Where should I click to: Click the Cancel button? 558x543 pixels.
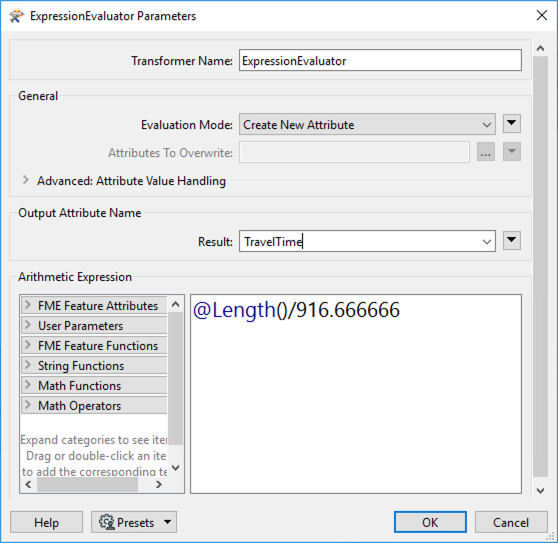[511, 522]
